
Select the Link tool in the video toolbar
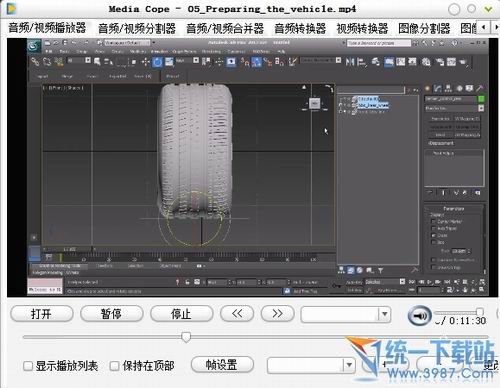[x=34, y=62]
